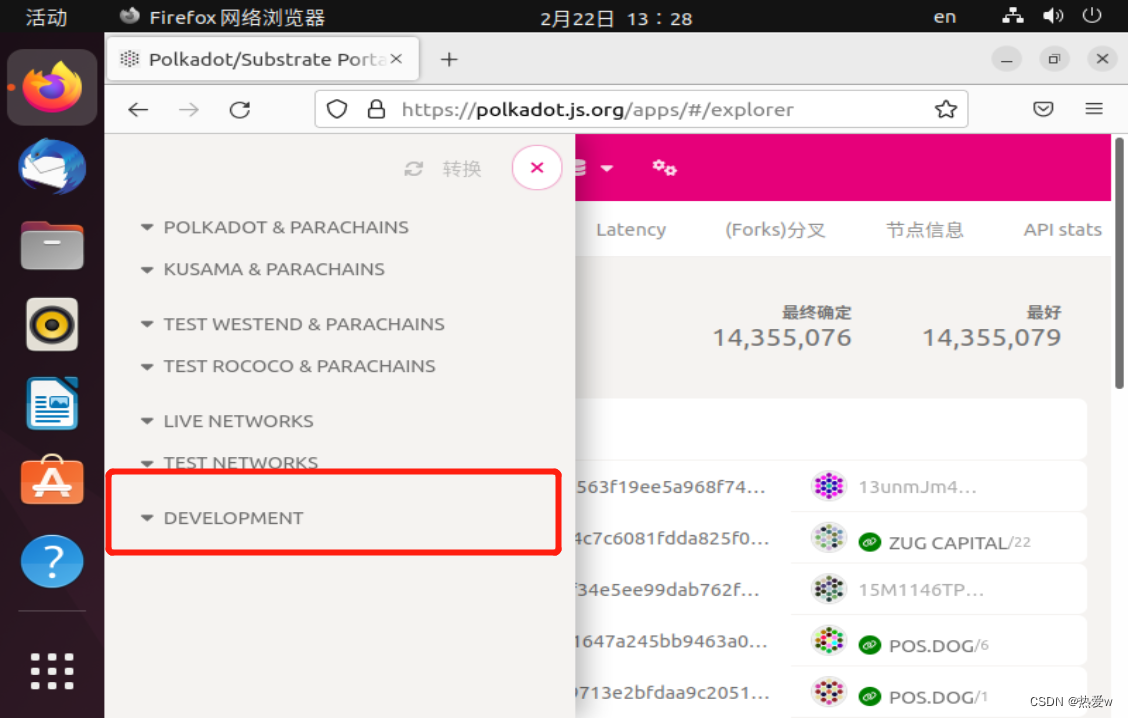The width and height of the screenshot is (1128, 718).
Task: Switch to the API stats tab
Action: click(1063, 230)
